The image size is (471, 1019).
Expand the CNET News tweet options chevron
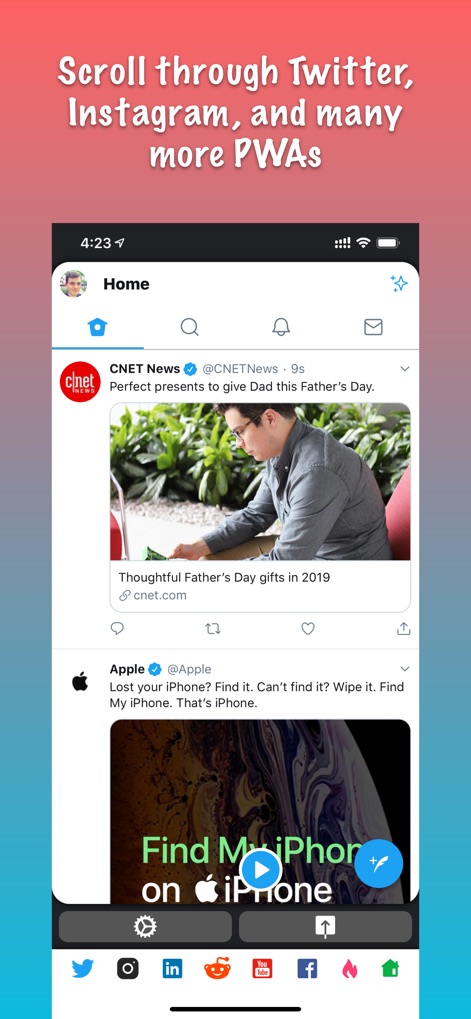pyautogui.click(x=405, y=368)
